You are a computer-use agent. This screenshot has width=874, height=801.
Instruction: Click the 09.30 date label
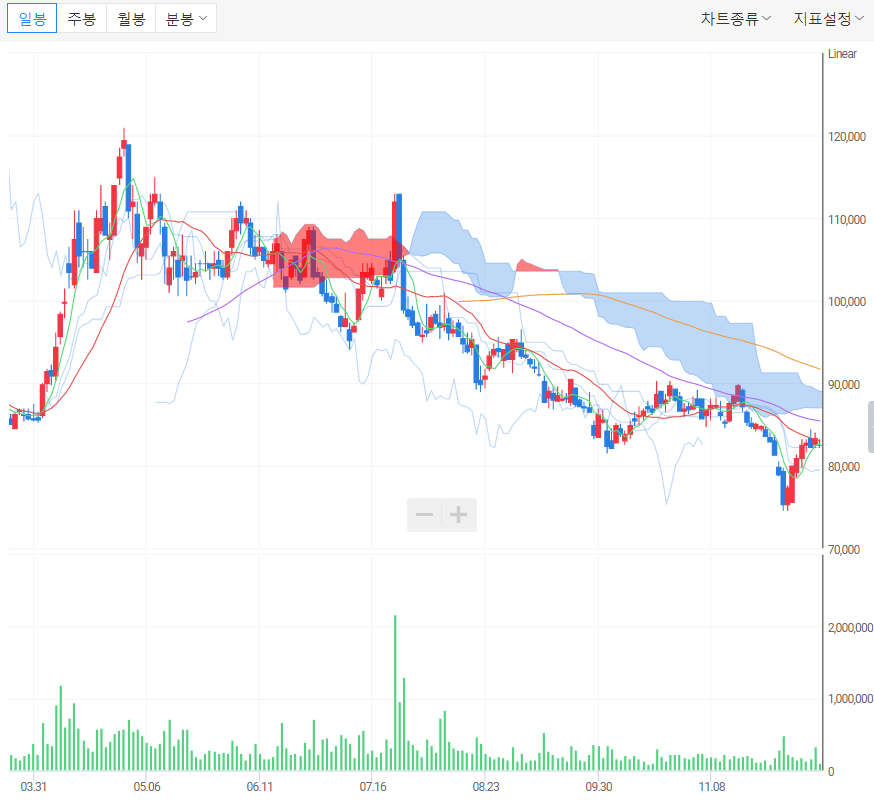[x=599, y=787]
